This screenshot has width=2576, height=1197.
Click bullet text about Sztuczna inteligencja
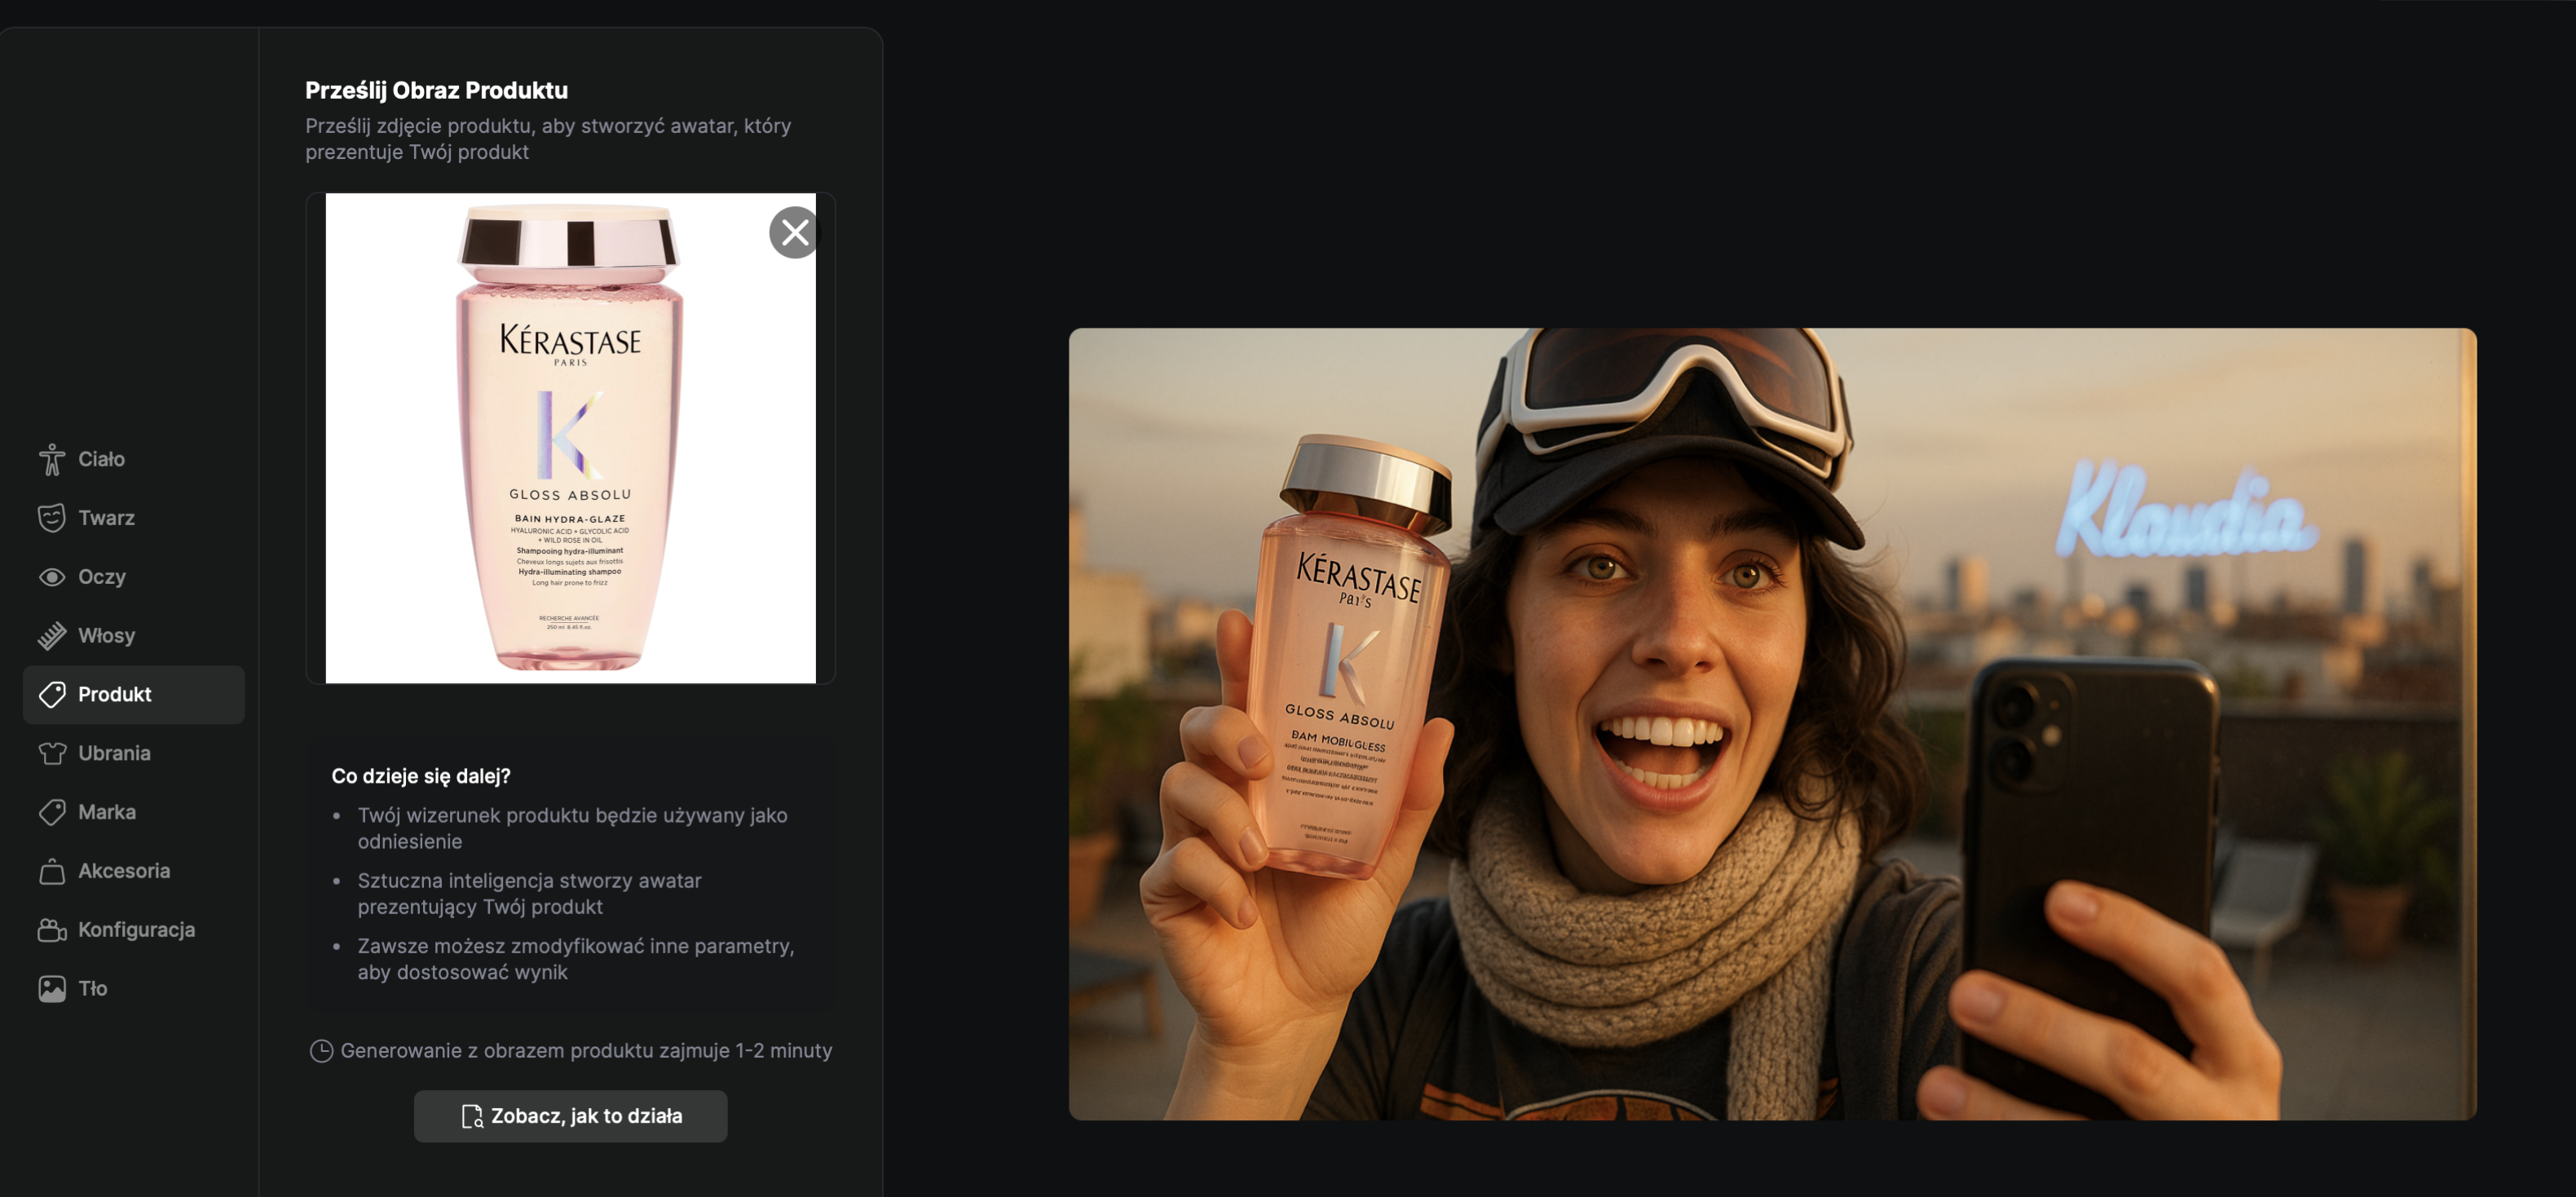pos(529,894)
